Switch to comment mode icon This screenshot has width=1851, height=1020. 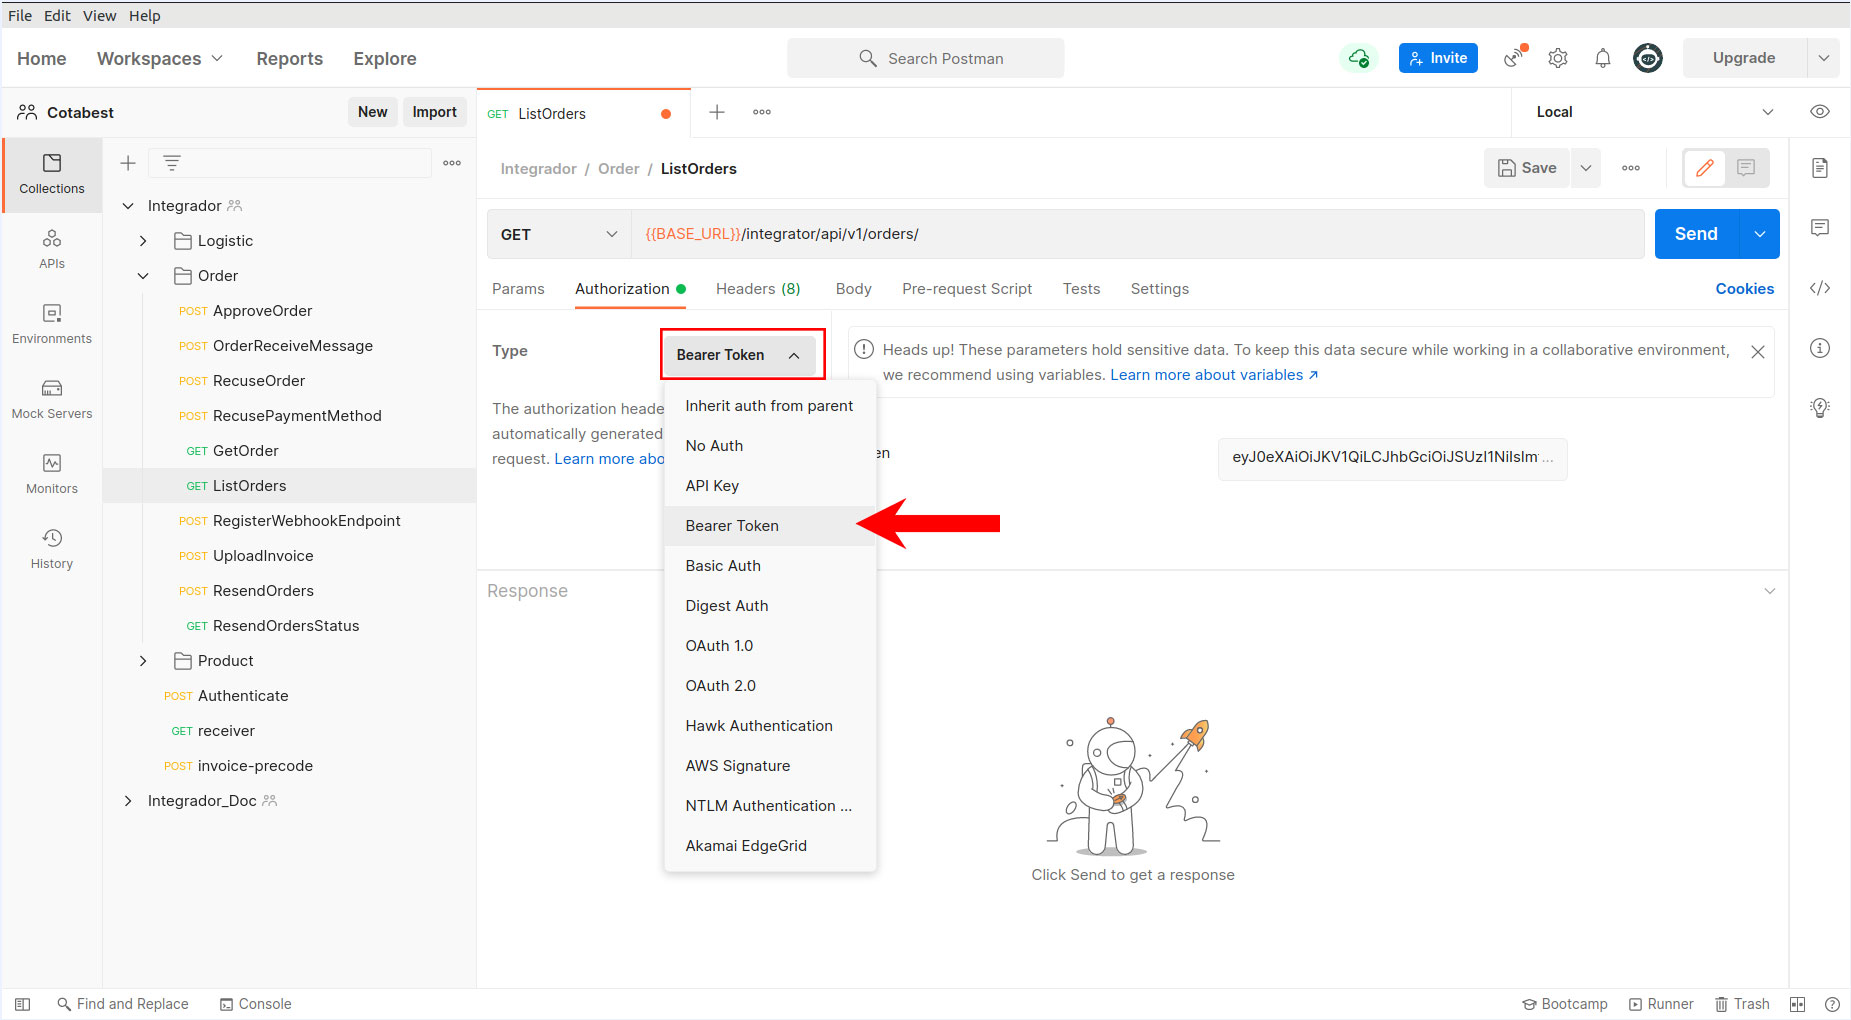tap(1746, 168)
